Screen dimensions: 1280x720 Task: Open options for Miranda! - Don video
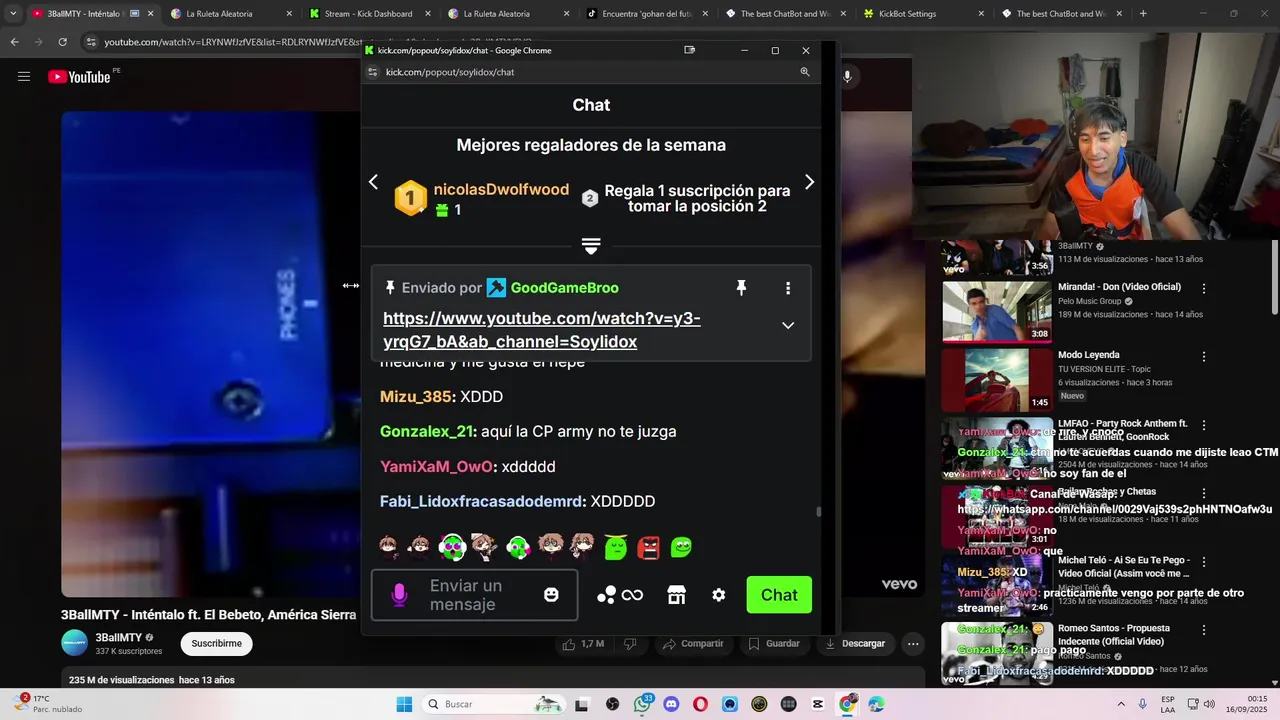[x=1204, y=289]
